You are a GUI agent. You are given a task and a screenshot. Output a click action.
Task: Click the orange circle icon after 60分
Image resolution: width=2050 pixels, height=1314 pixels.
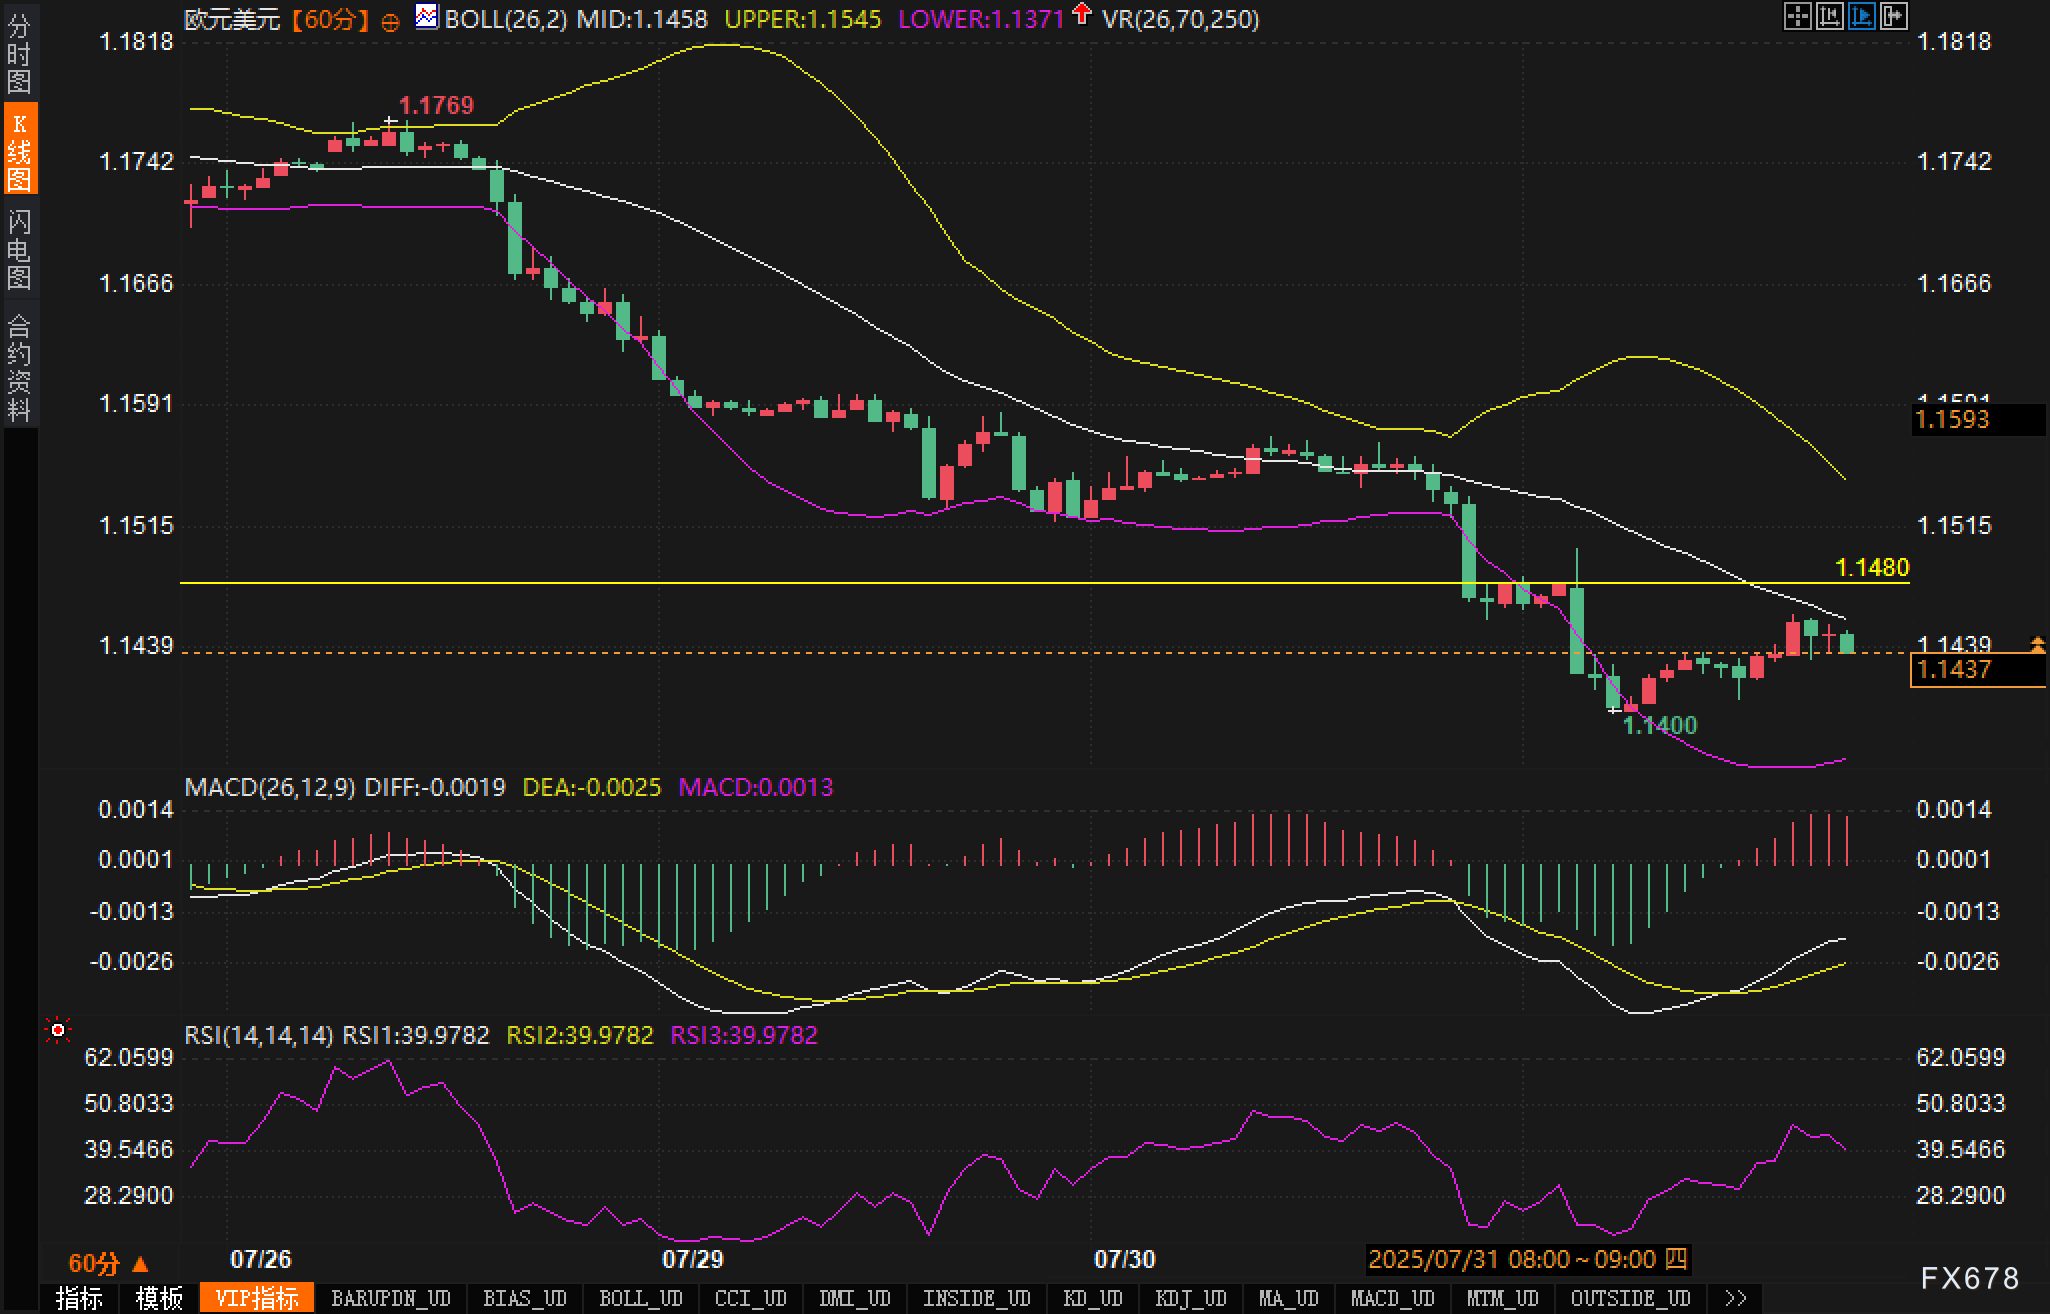point(391,21)
